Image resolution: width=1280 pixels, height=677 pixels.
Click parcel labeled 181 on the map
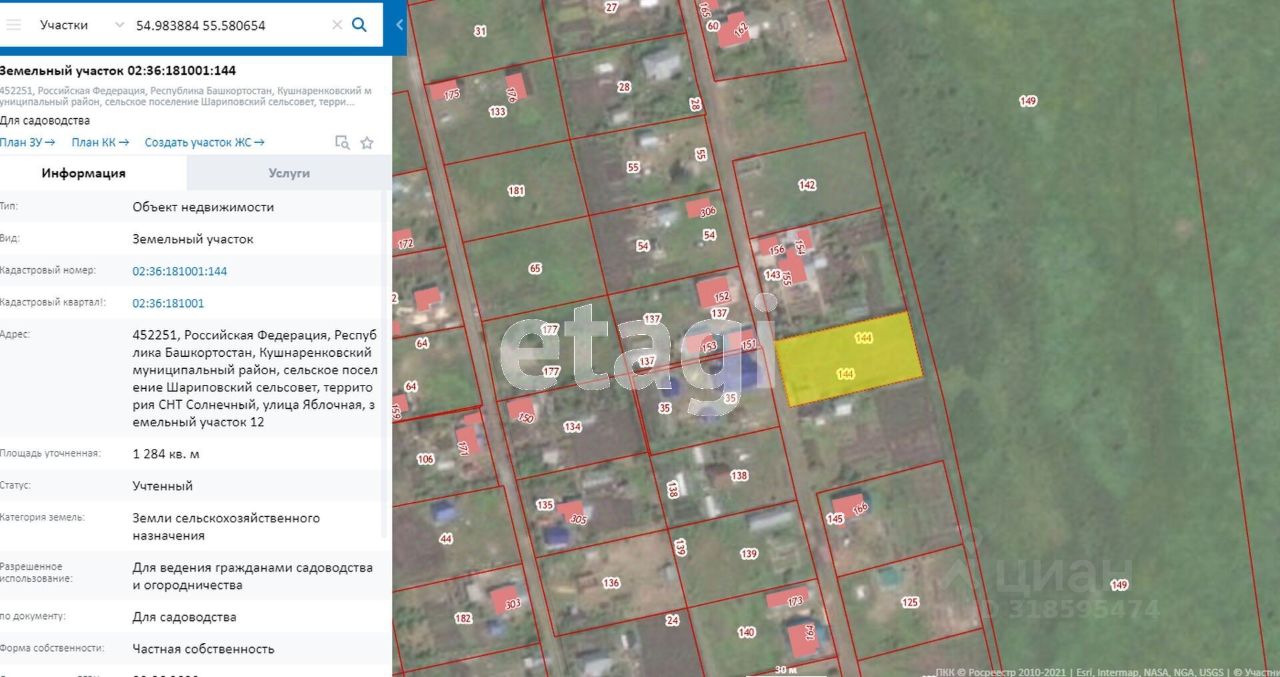[x=516, y=190]
